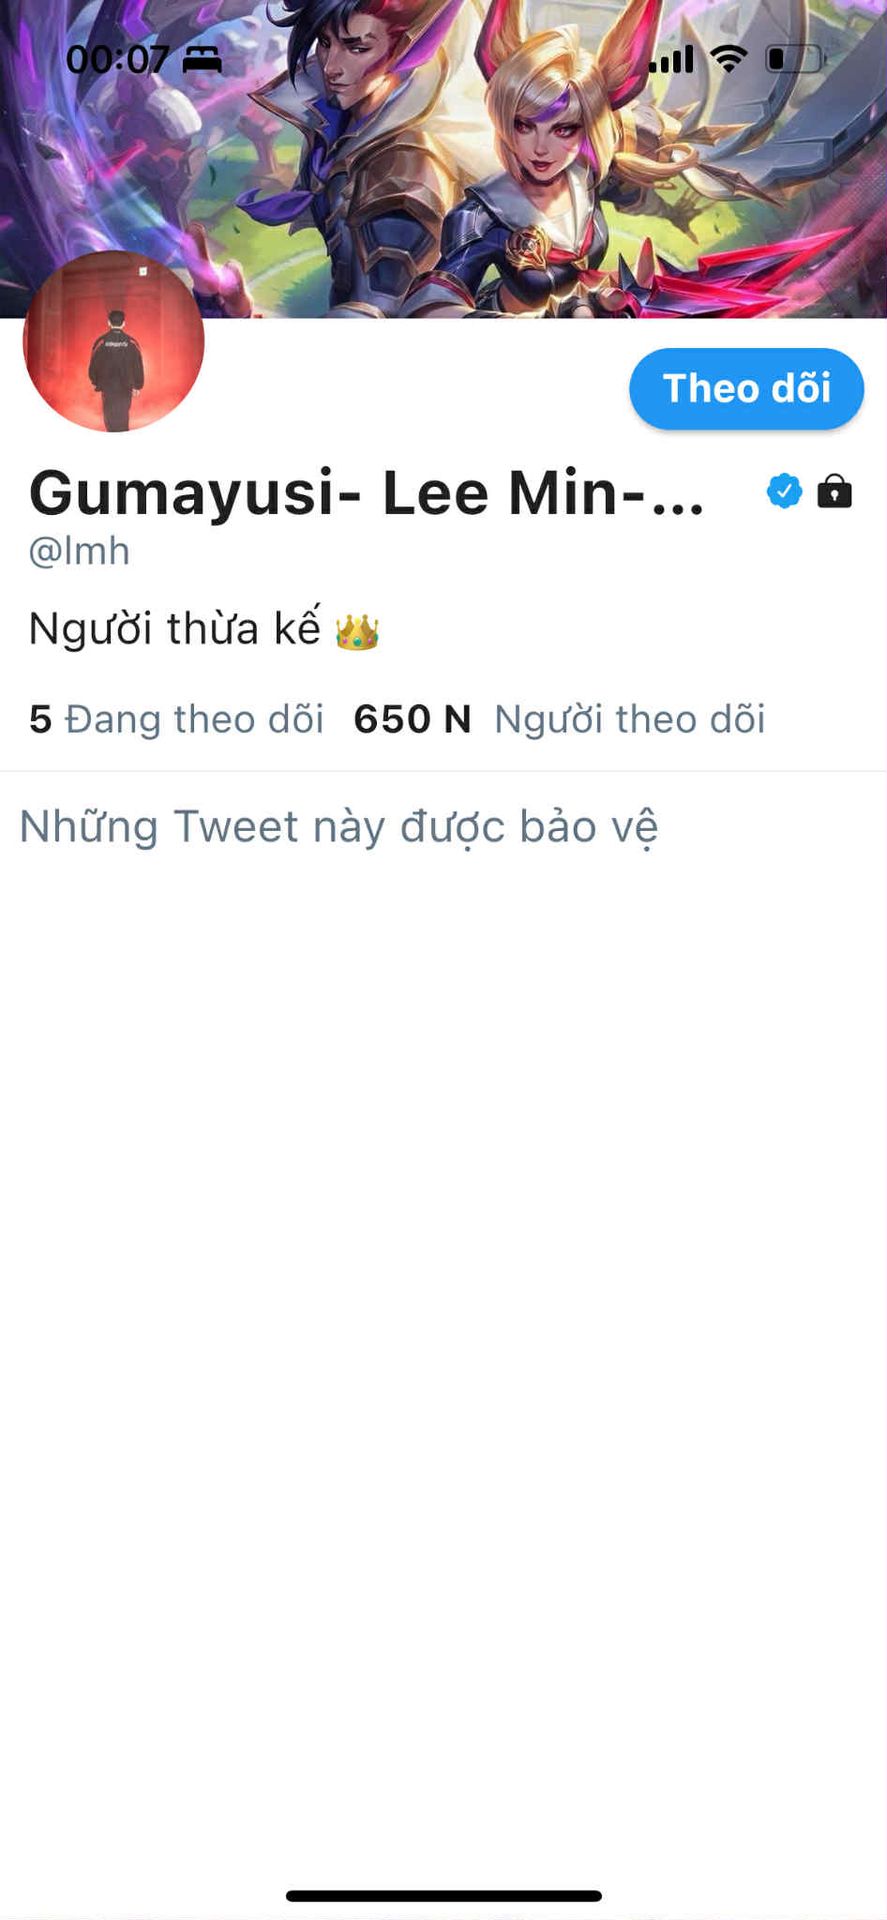This screenshot has width=887, height=1920.
Task: Tap the battery level icon
Action: coord(795,59)
